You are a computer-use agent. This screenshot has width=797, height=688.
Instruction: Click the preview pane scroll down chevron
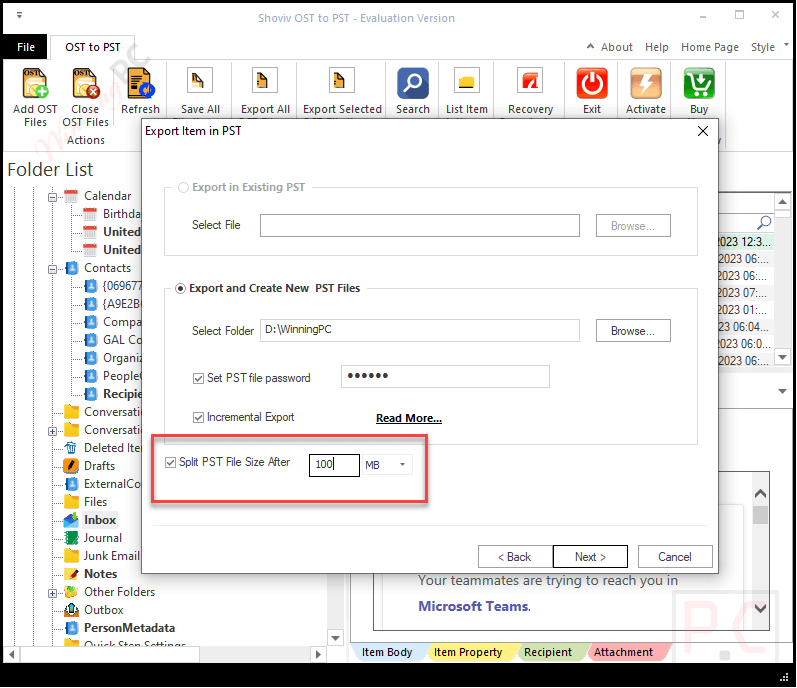tap(760, 608)
